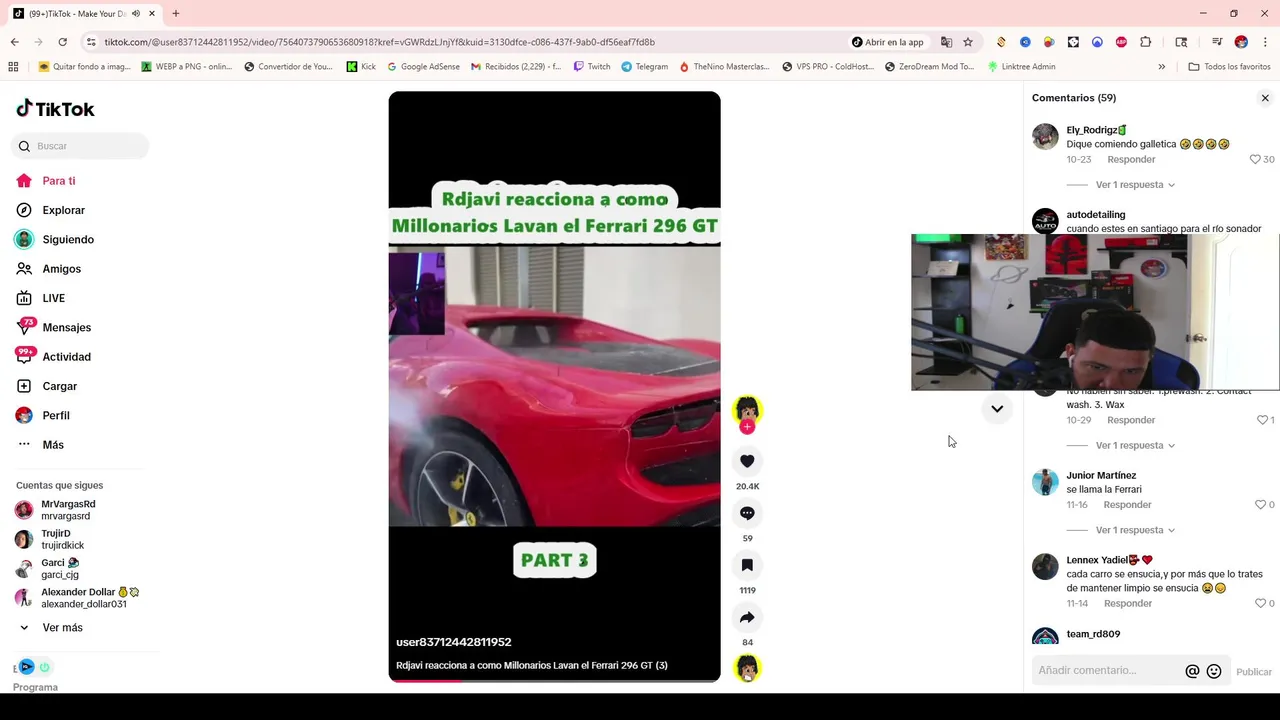Open new browser tab with plus
The image size is (1280, 720).
(176, 14)
